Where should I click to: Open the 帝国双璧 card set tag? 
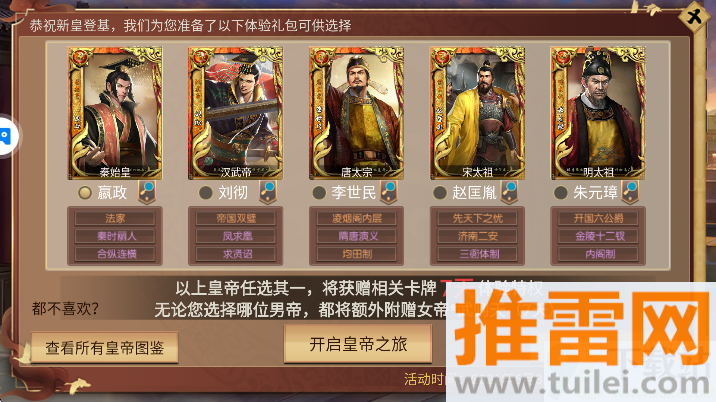point(236,218)
